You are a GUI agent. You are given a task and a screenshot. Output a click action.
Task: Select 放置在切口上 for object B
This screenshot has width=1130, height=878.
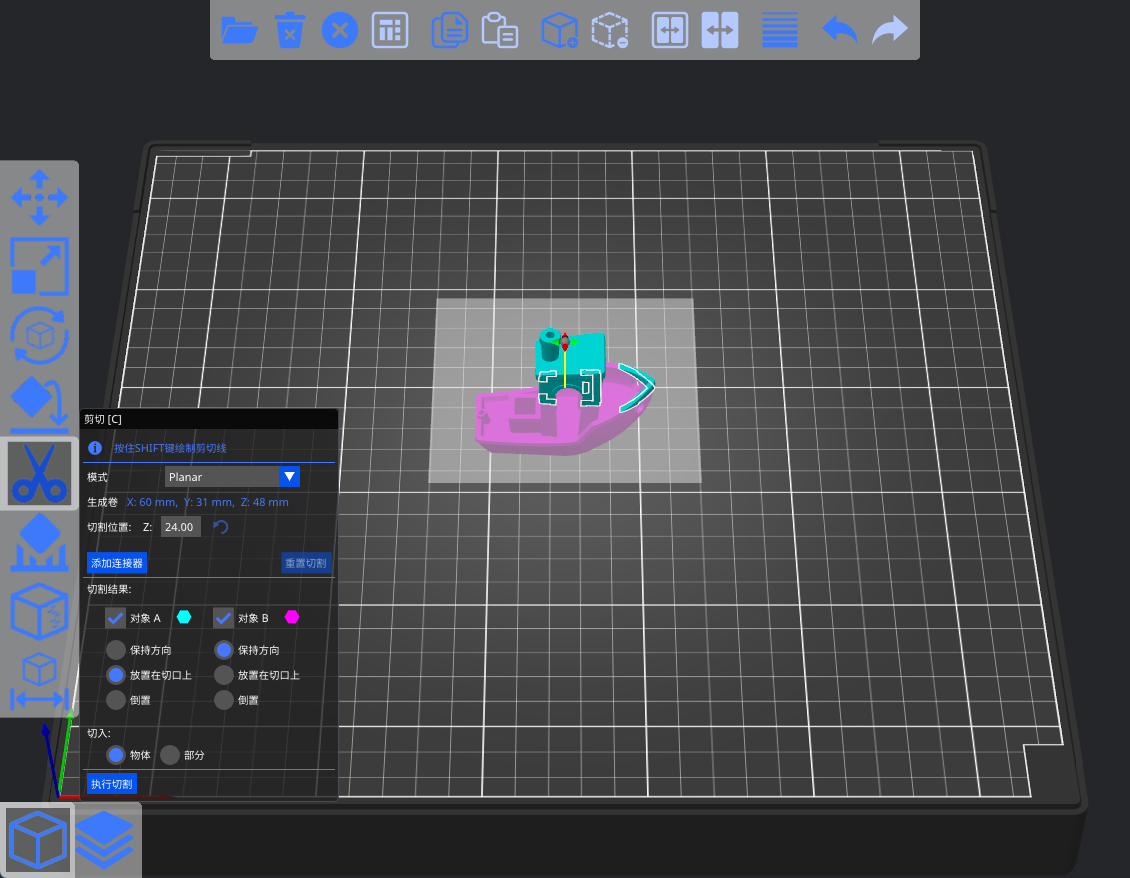click(223, 675)
